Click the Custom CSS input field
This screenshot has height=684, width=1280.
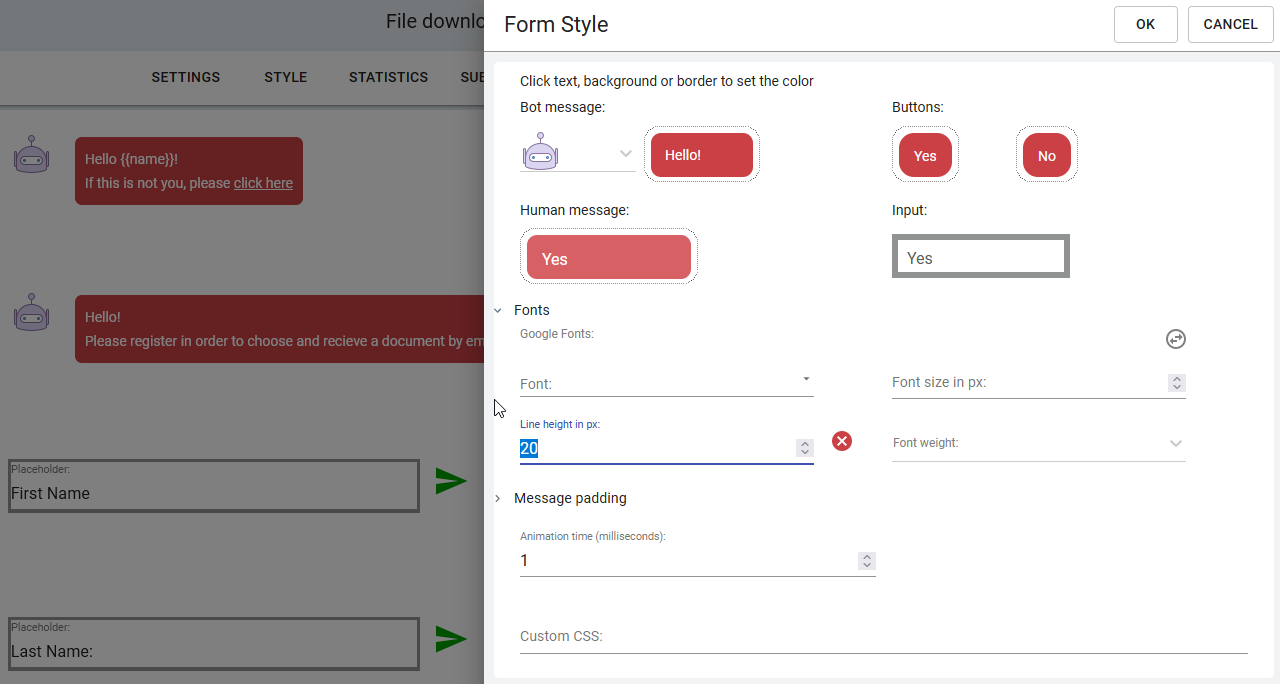(x=883, y=637)
